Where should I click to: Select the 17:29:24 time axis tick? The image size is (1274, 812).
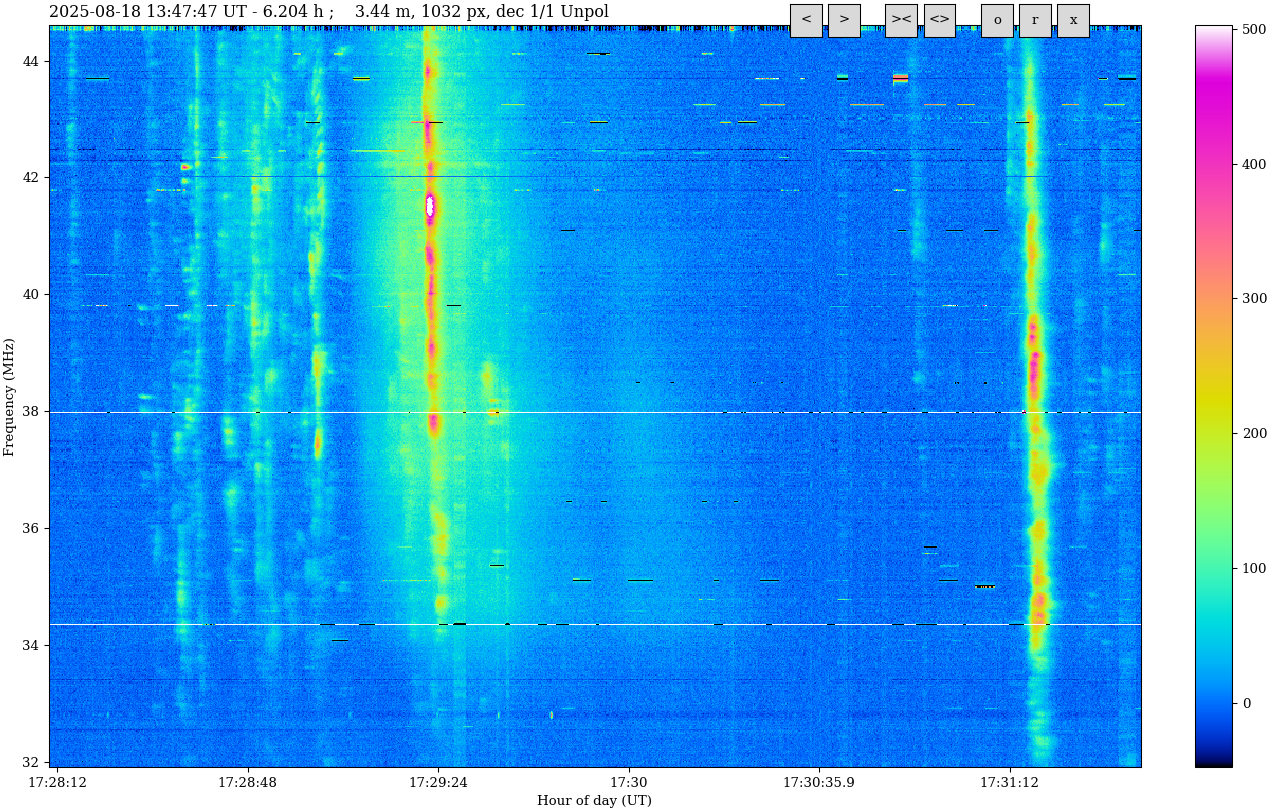point(438,782)
